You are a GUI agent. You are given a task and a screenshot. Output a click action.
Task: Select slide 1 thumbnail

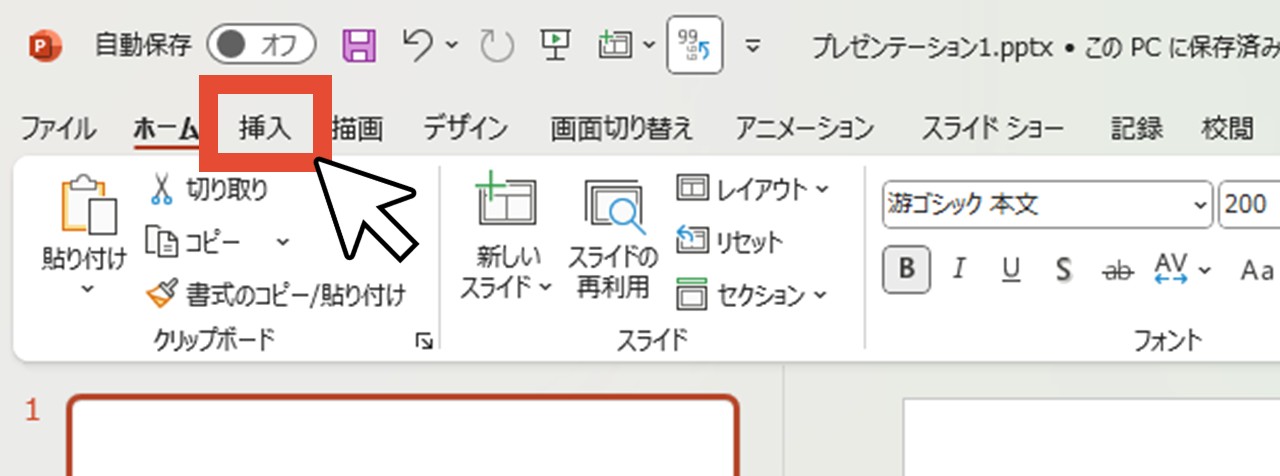pos(403,437)
